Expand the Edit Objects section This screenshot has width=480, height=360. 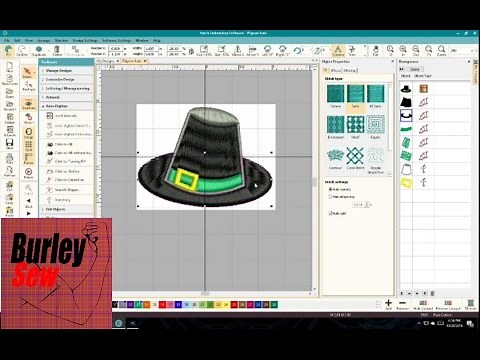click(67, 209)
